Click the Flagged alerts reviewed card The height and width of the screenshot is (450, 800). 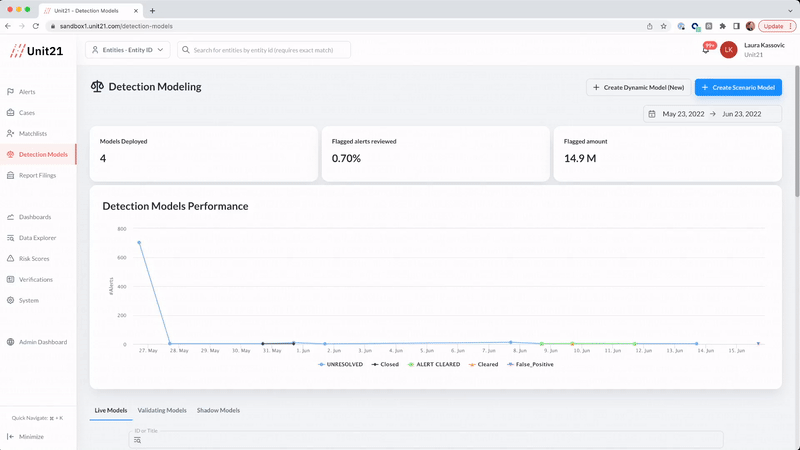436,154
